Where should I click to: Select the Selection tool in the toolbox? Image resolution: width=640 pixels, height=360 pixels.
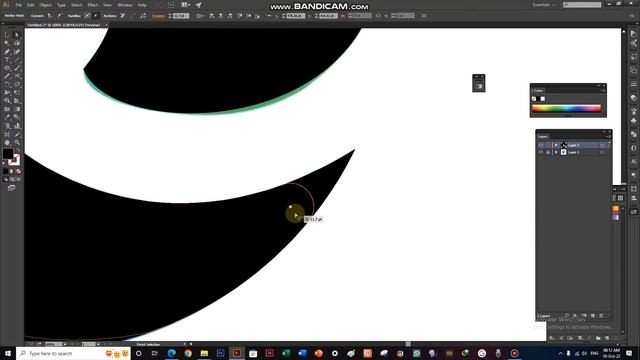click(7, 35)
